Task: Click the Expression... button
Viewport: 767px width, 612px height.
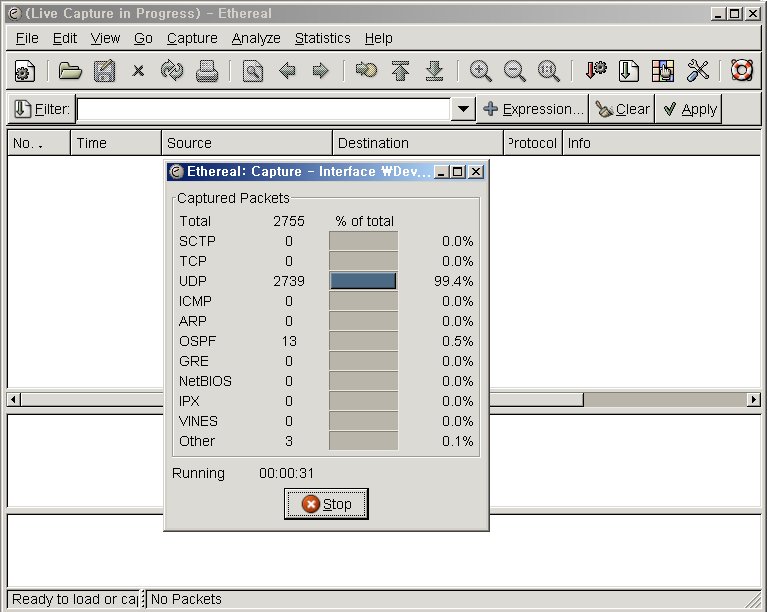Action: (533, 109)
